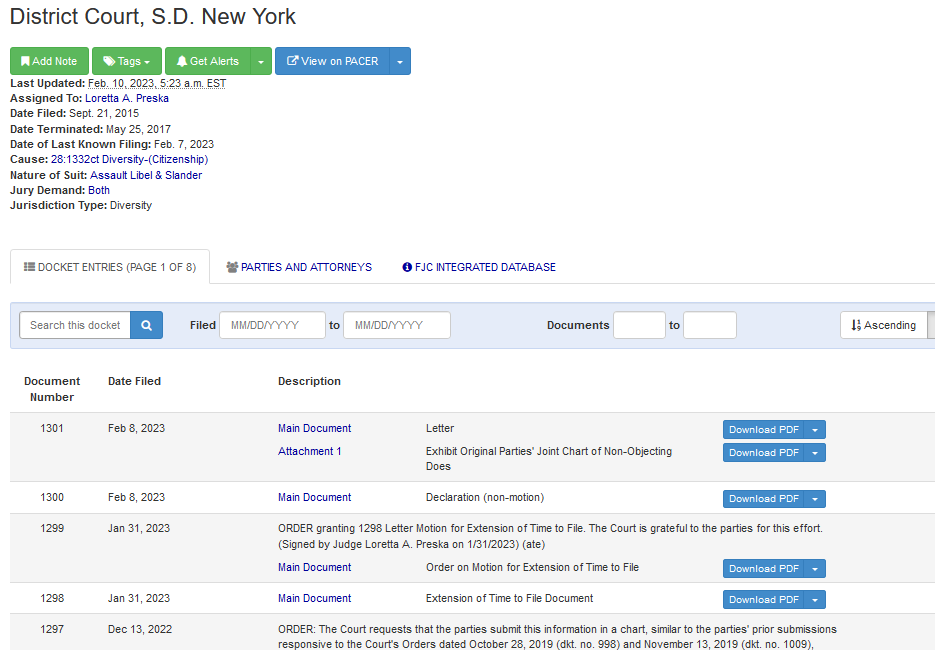Click View on PACER button
935x650 pixels.
(332, 61)
